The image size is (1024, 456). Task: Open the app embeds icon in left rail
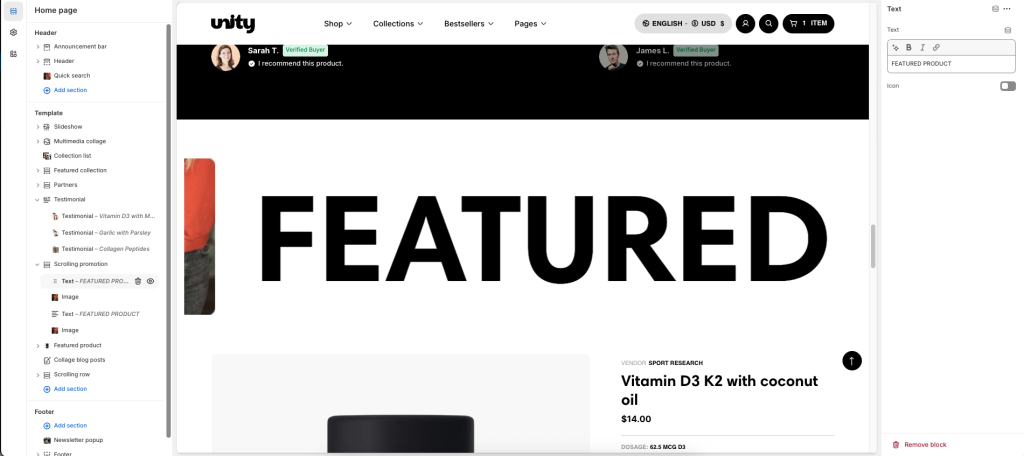click(x=14, y=54)
